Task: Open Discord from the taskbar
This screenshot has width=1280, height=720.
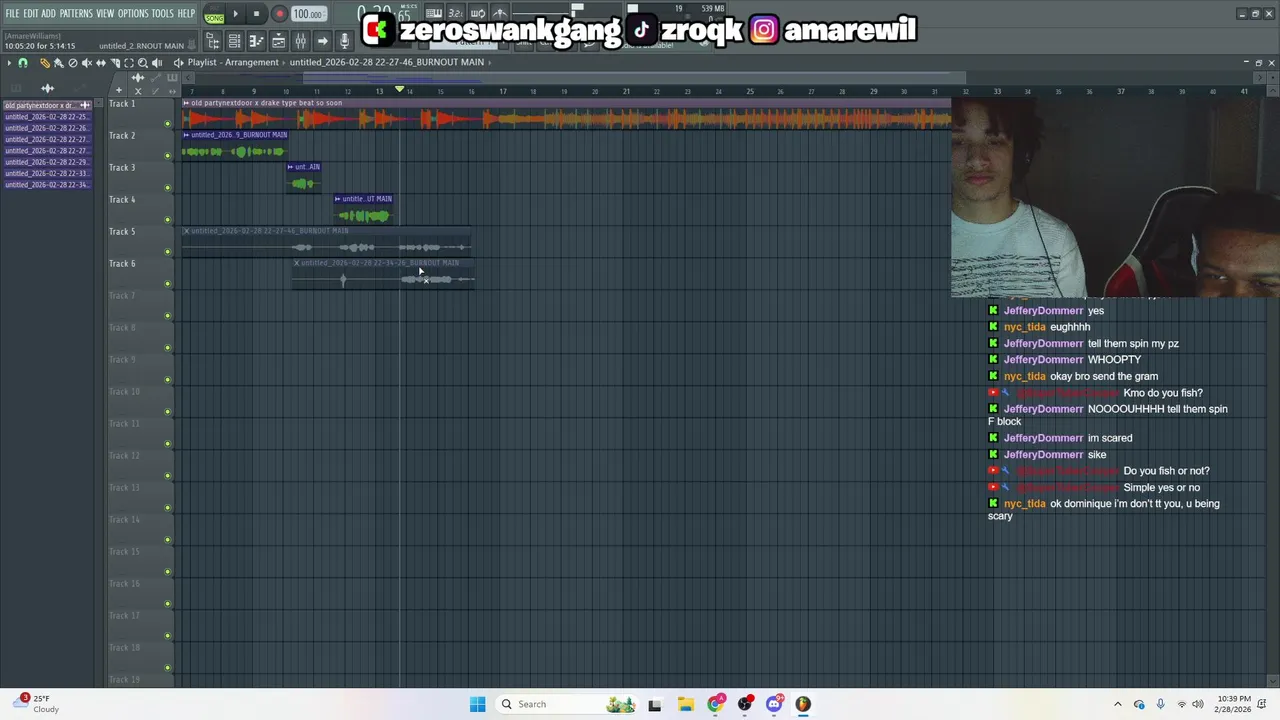Action: pos(774,704)
